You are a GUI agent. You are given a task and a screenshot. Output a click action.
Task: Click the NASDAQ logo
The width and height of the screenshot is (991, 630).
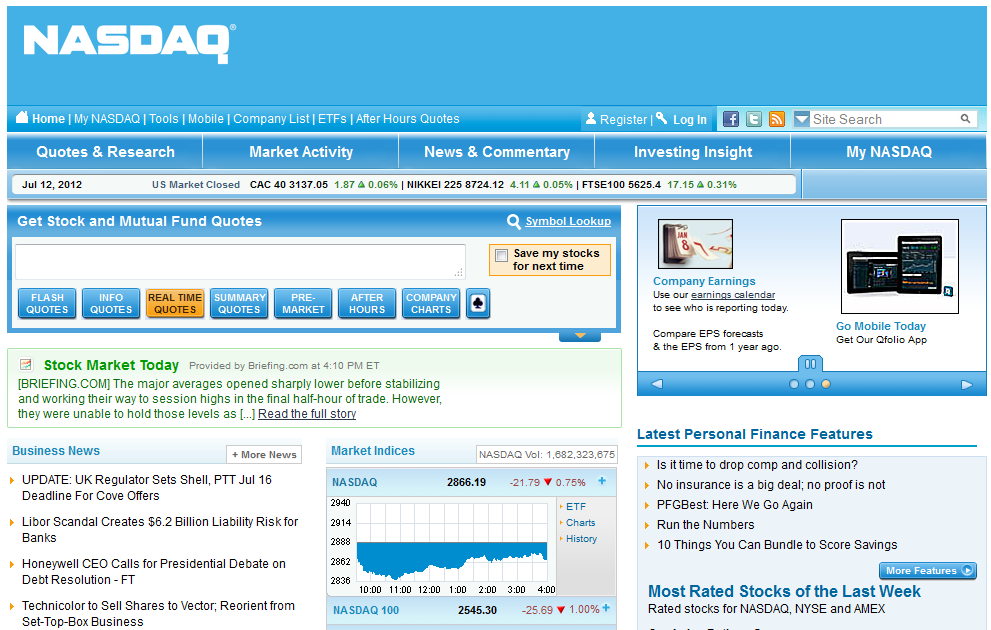(130, 44)
